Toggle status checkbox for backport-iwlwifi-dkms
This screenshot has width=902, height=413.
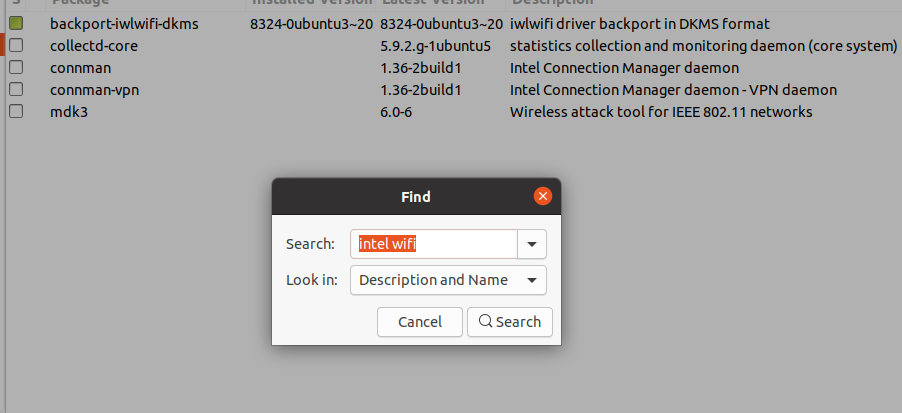click(16, 24)
